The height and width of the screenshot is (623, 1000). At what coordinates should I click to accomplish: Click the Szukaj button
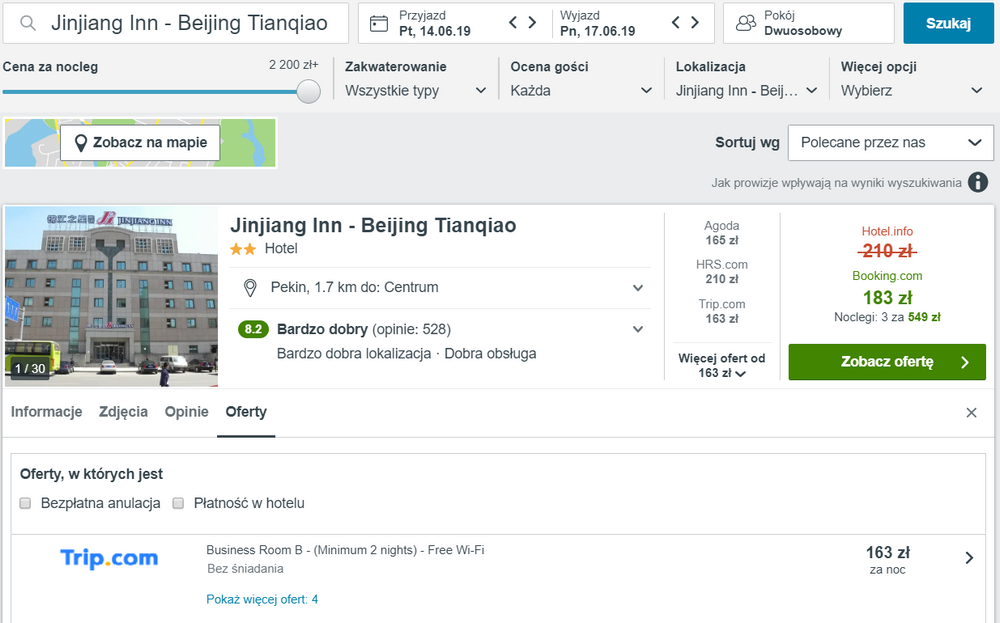coord(948,24)
